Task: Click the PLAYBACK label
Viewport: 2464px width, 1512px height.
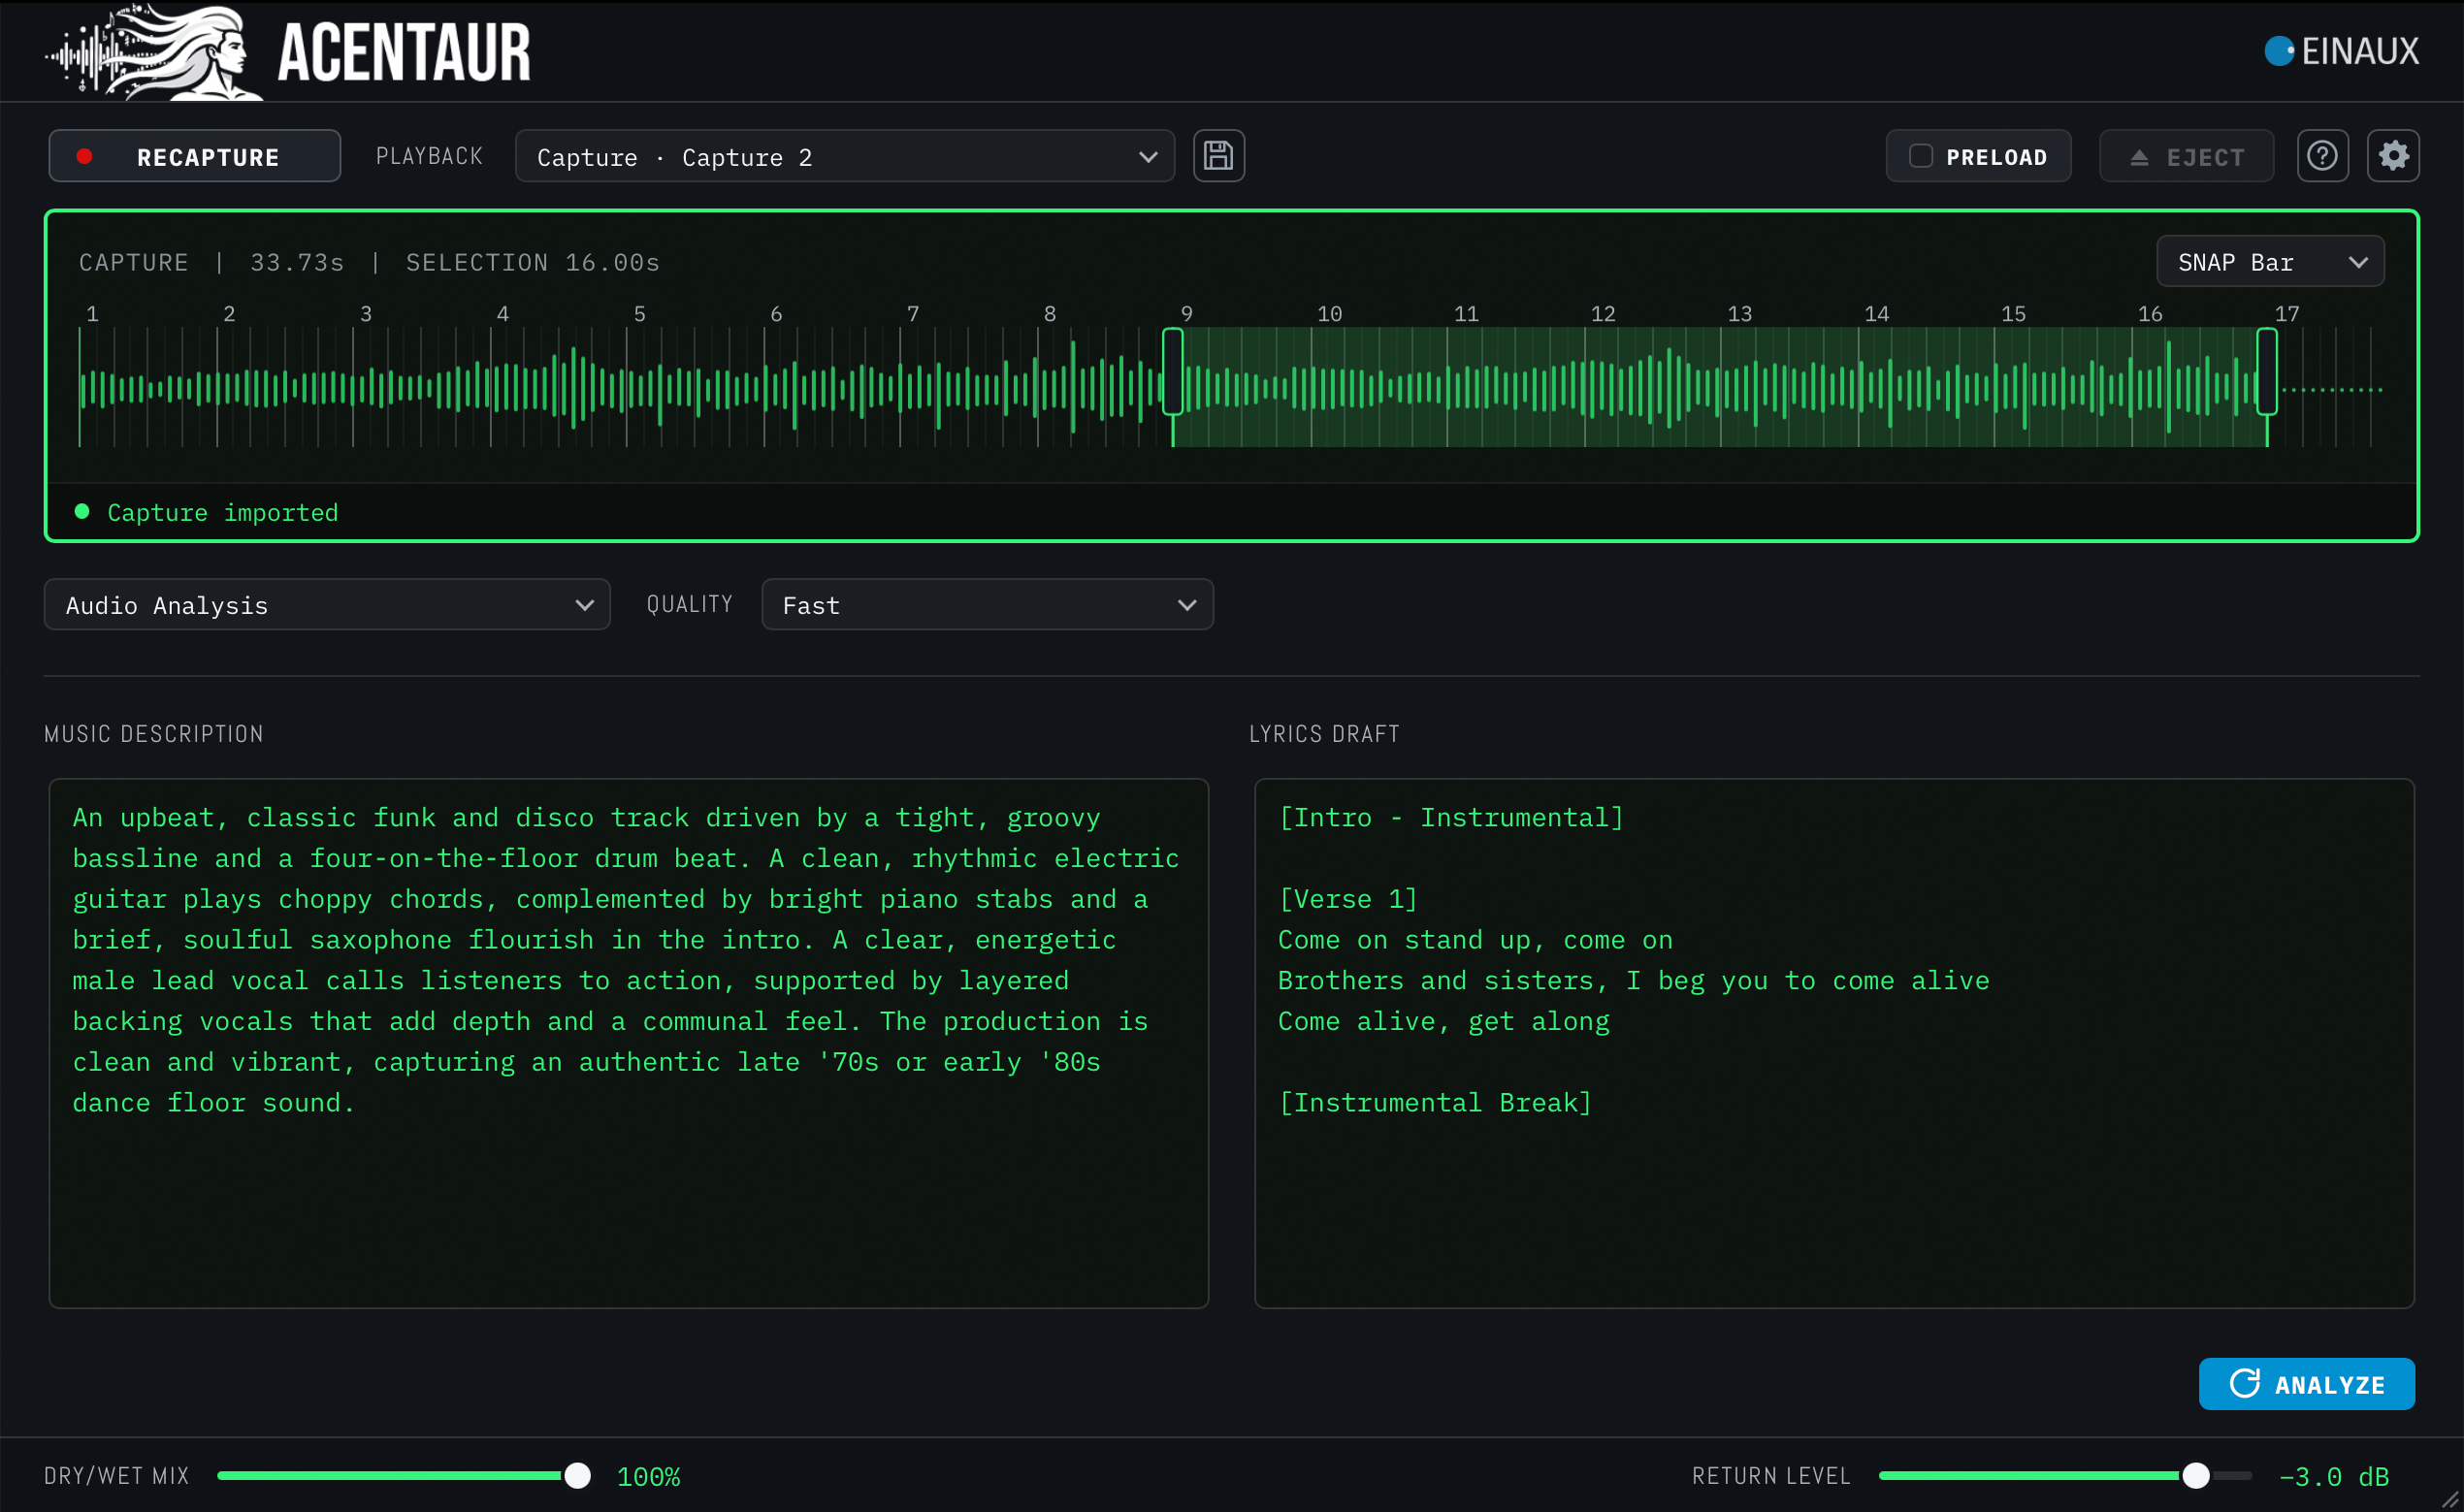Action: click(x=429, y=156)
